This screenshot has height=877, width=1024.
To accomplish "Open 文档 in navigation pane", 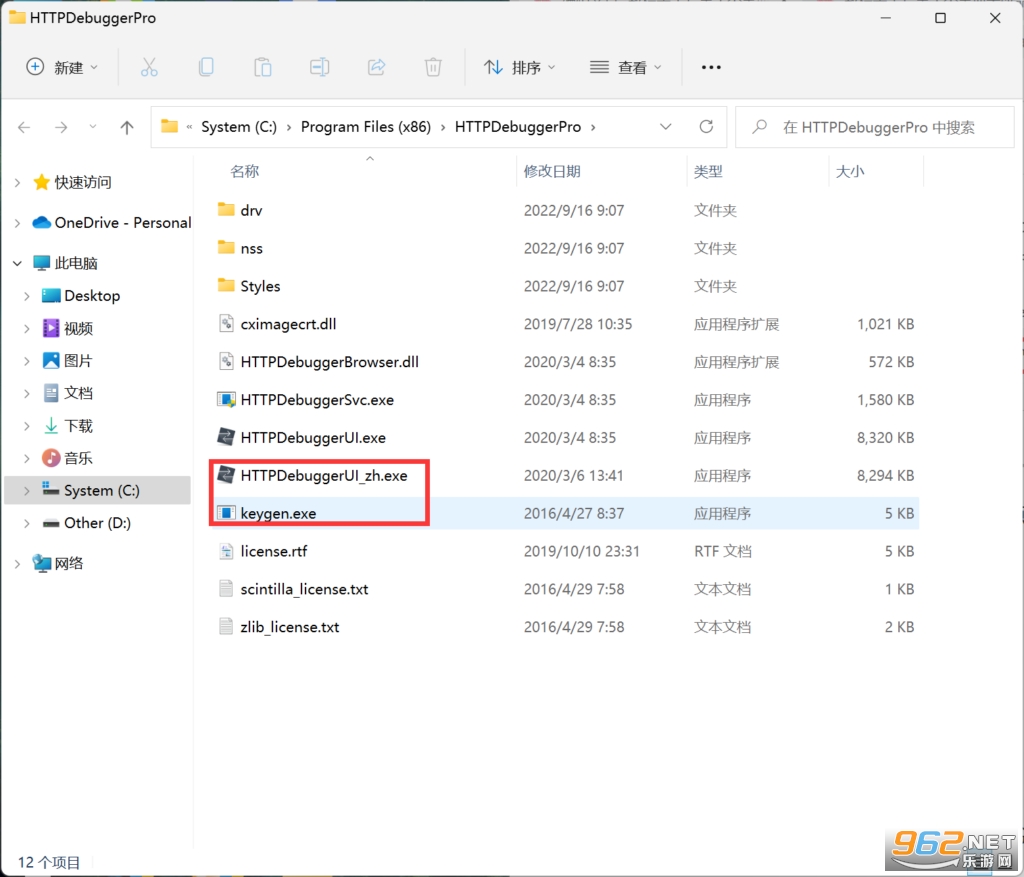I will (x=78, y=393).
